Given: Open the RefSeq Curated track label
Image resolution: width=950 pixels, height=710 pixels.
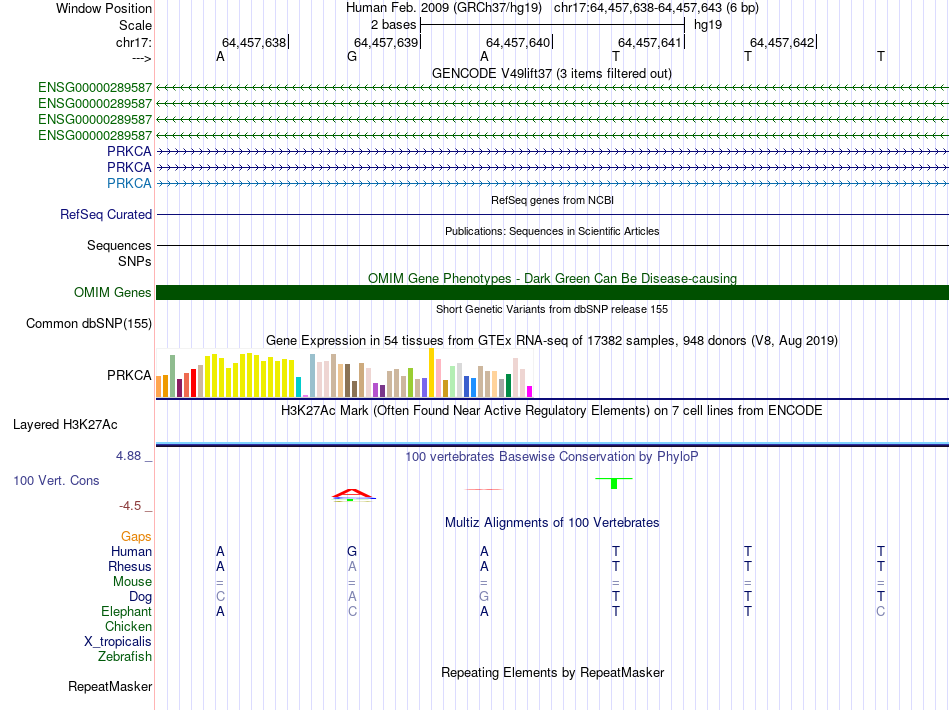Looking at the screenshot, I should tap(106, 214).
